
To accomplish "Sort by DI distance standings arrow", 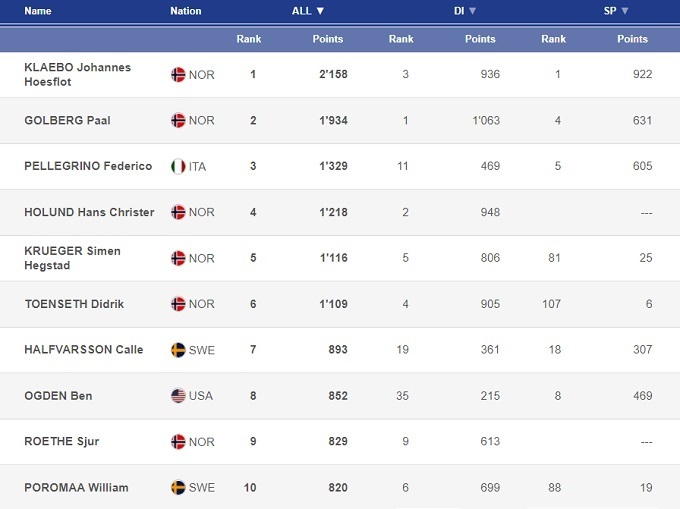I will point(472,11).
